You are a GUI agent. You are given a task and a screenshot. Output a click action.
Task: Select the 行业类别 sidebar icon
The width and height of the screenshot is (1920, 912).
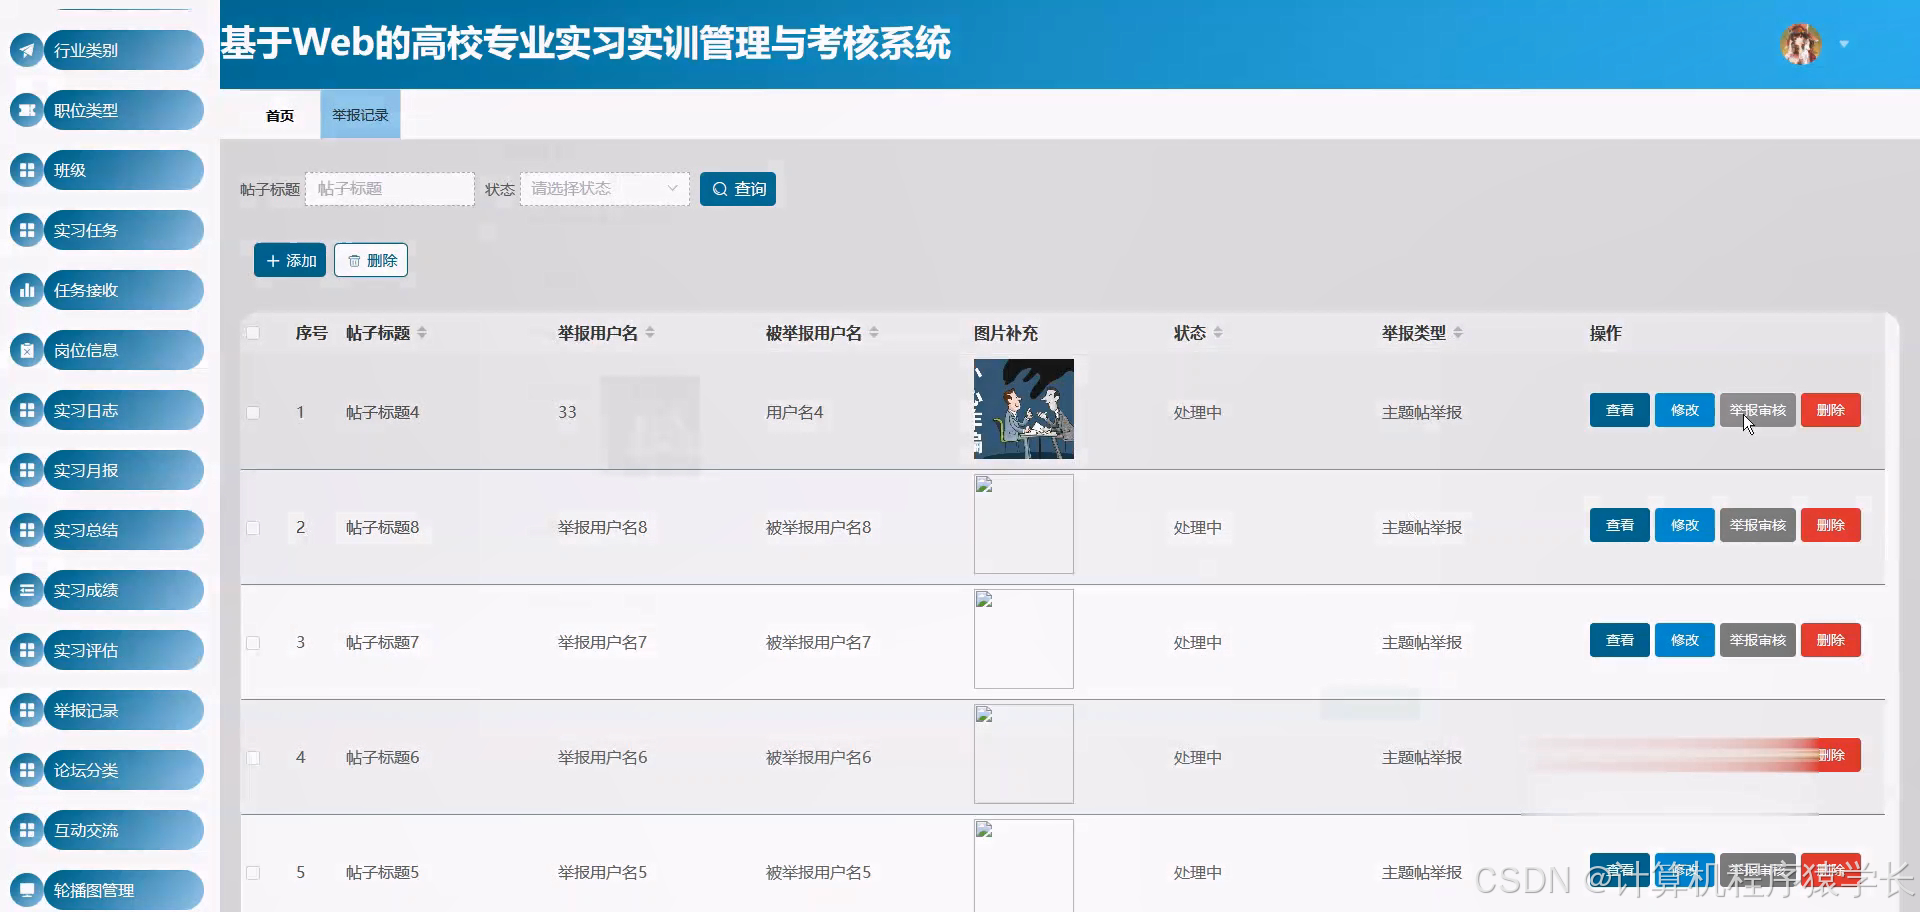[x=26, y=50]
